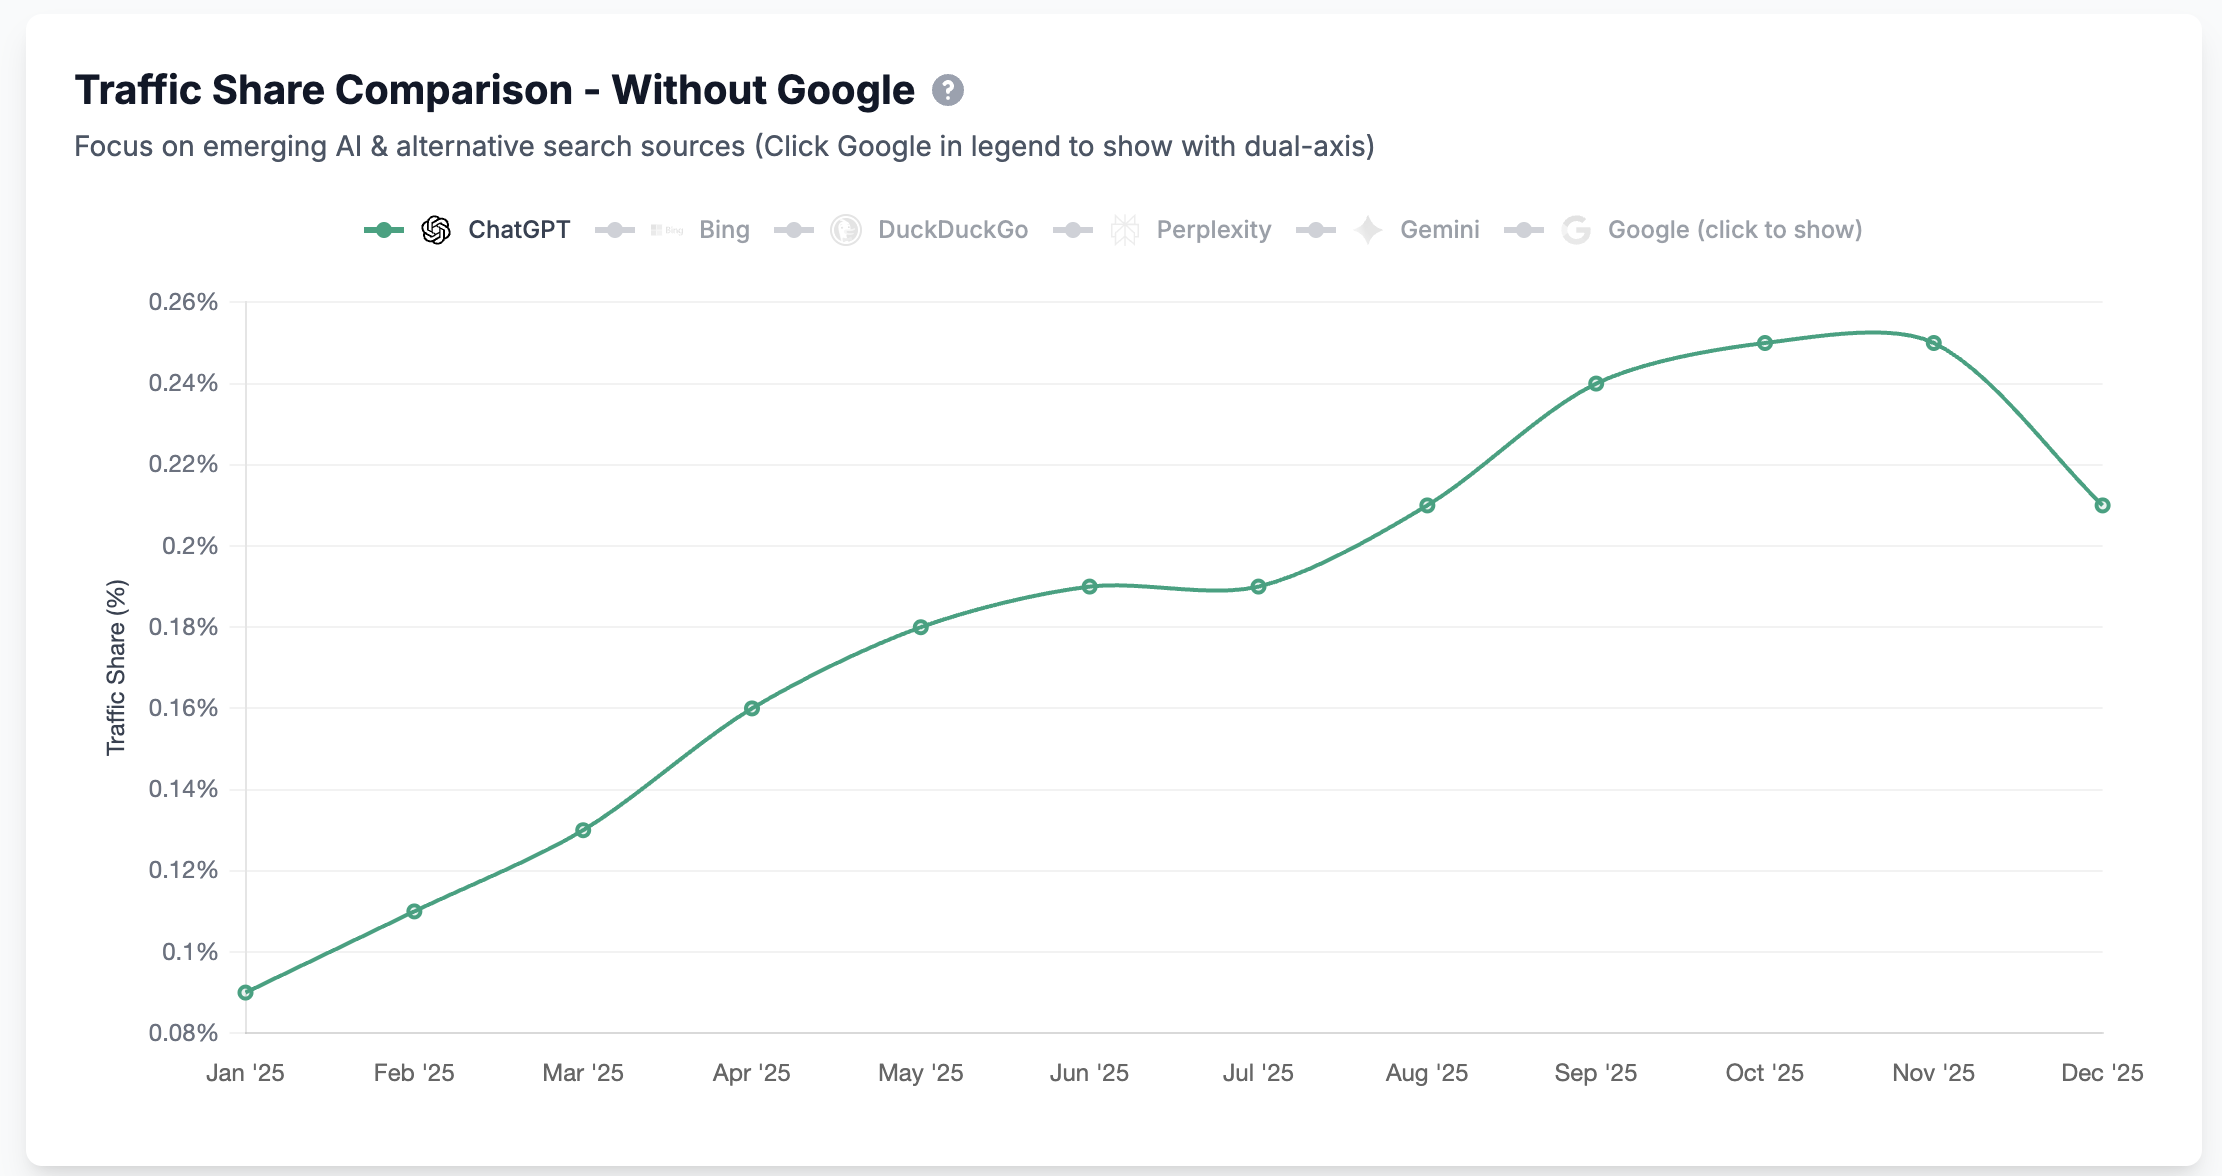Enable the Gemini series label
The image size is (2222, 1176).
1439,230
